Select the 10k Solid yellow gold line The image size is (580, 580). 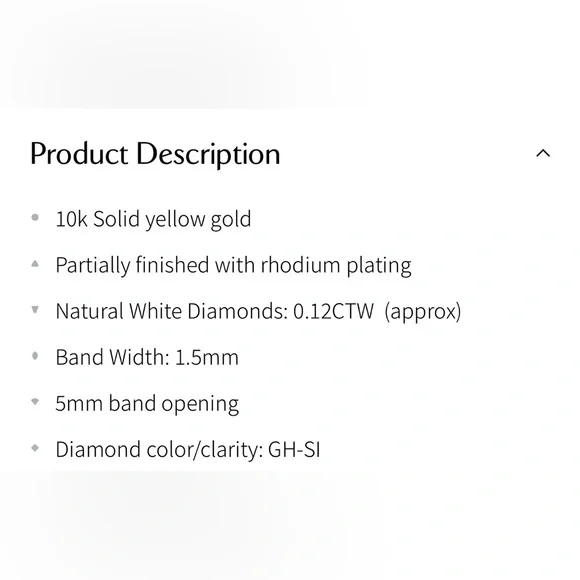tap(153, 219)
